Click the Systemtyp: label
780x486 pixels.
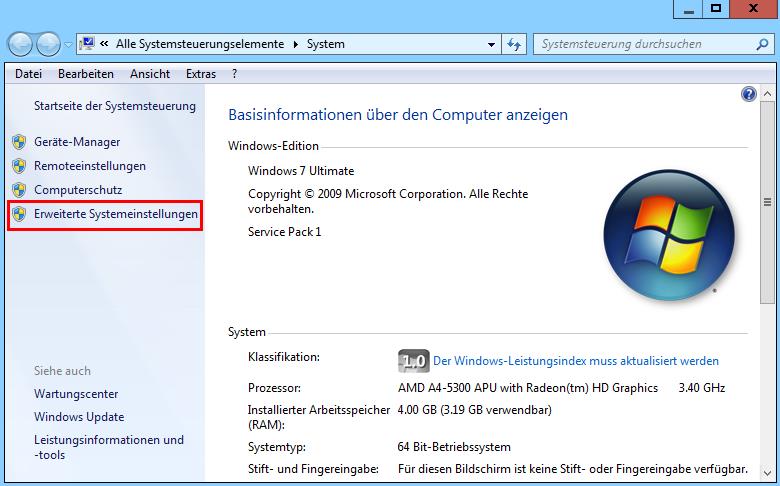pos(277,447)
